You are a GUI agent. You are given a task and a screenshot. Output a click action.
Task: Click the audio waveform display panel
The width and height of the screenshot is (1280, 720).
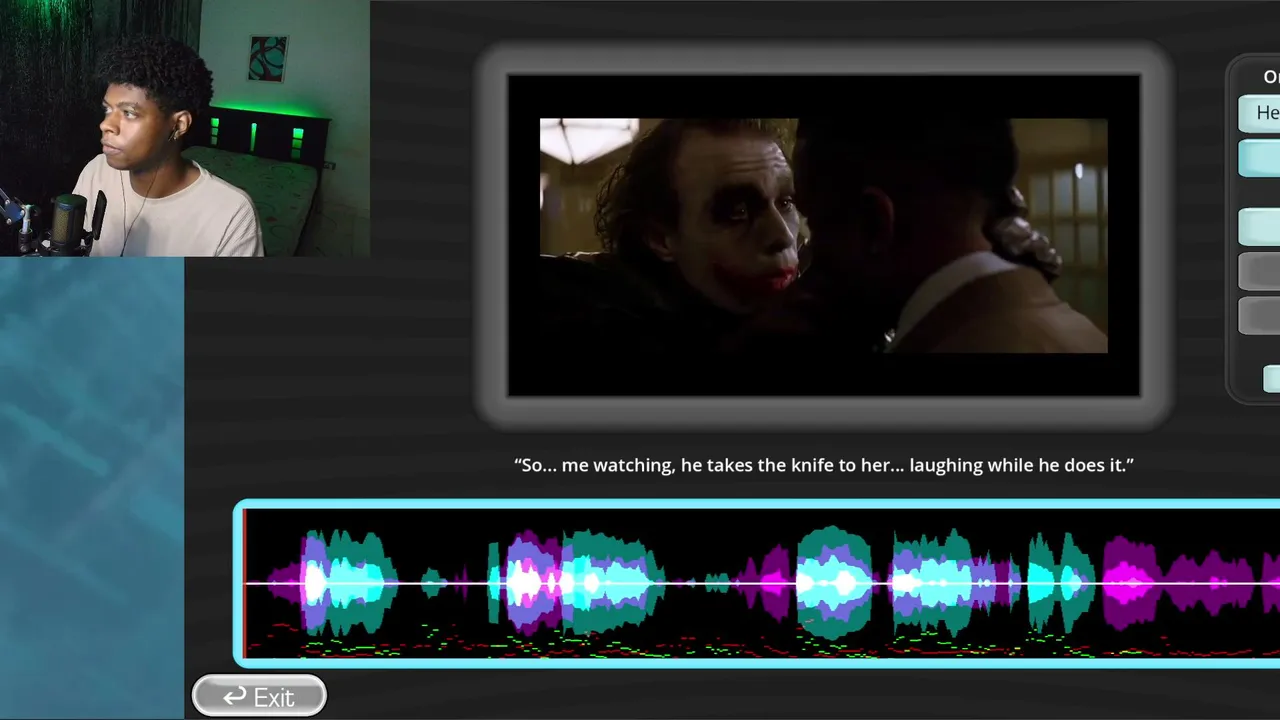[x=757, y=583]
